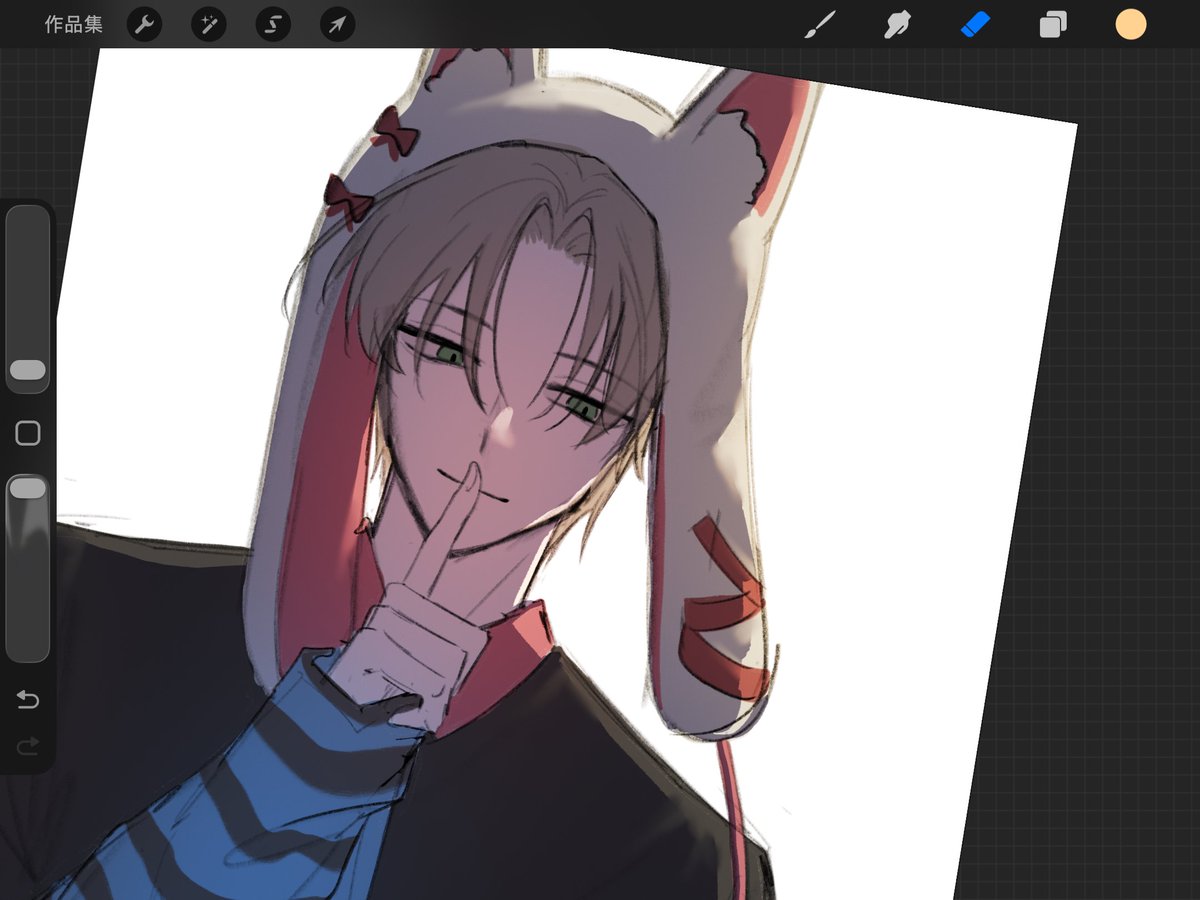1200x900 pixels.
Task: Select the Transform arrow tool
Action: [x=337, y=24]
